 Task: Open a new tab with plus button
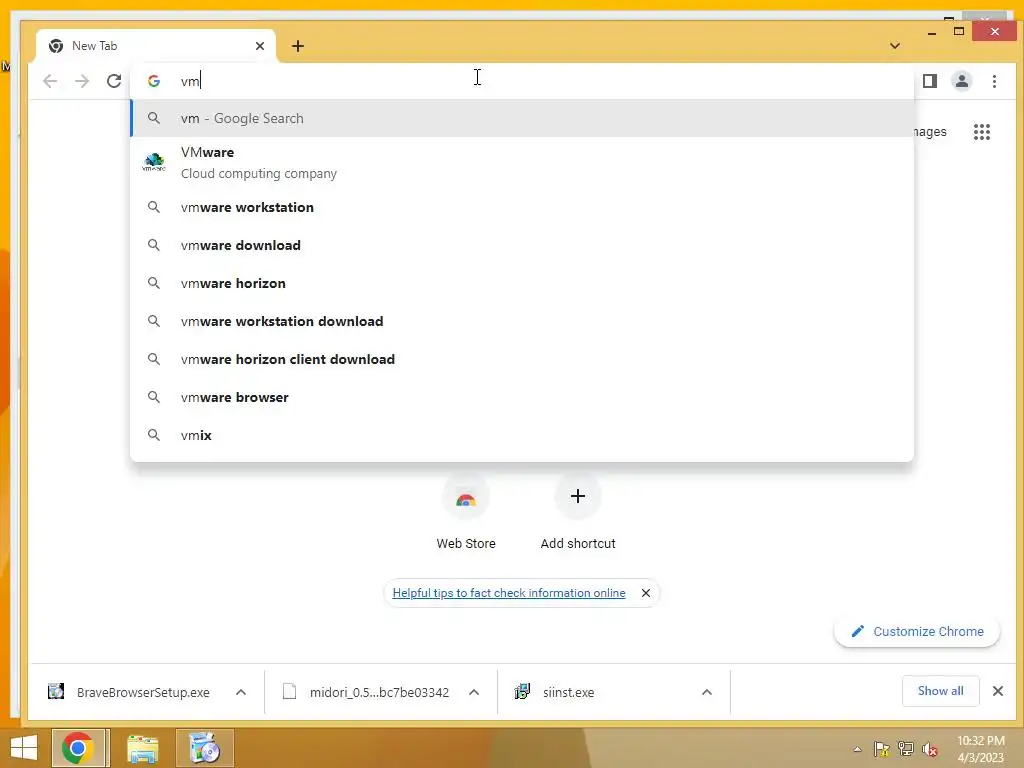click(298, 46)
